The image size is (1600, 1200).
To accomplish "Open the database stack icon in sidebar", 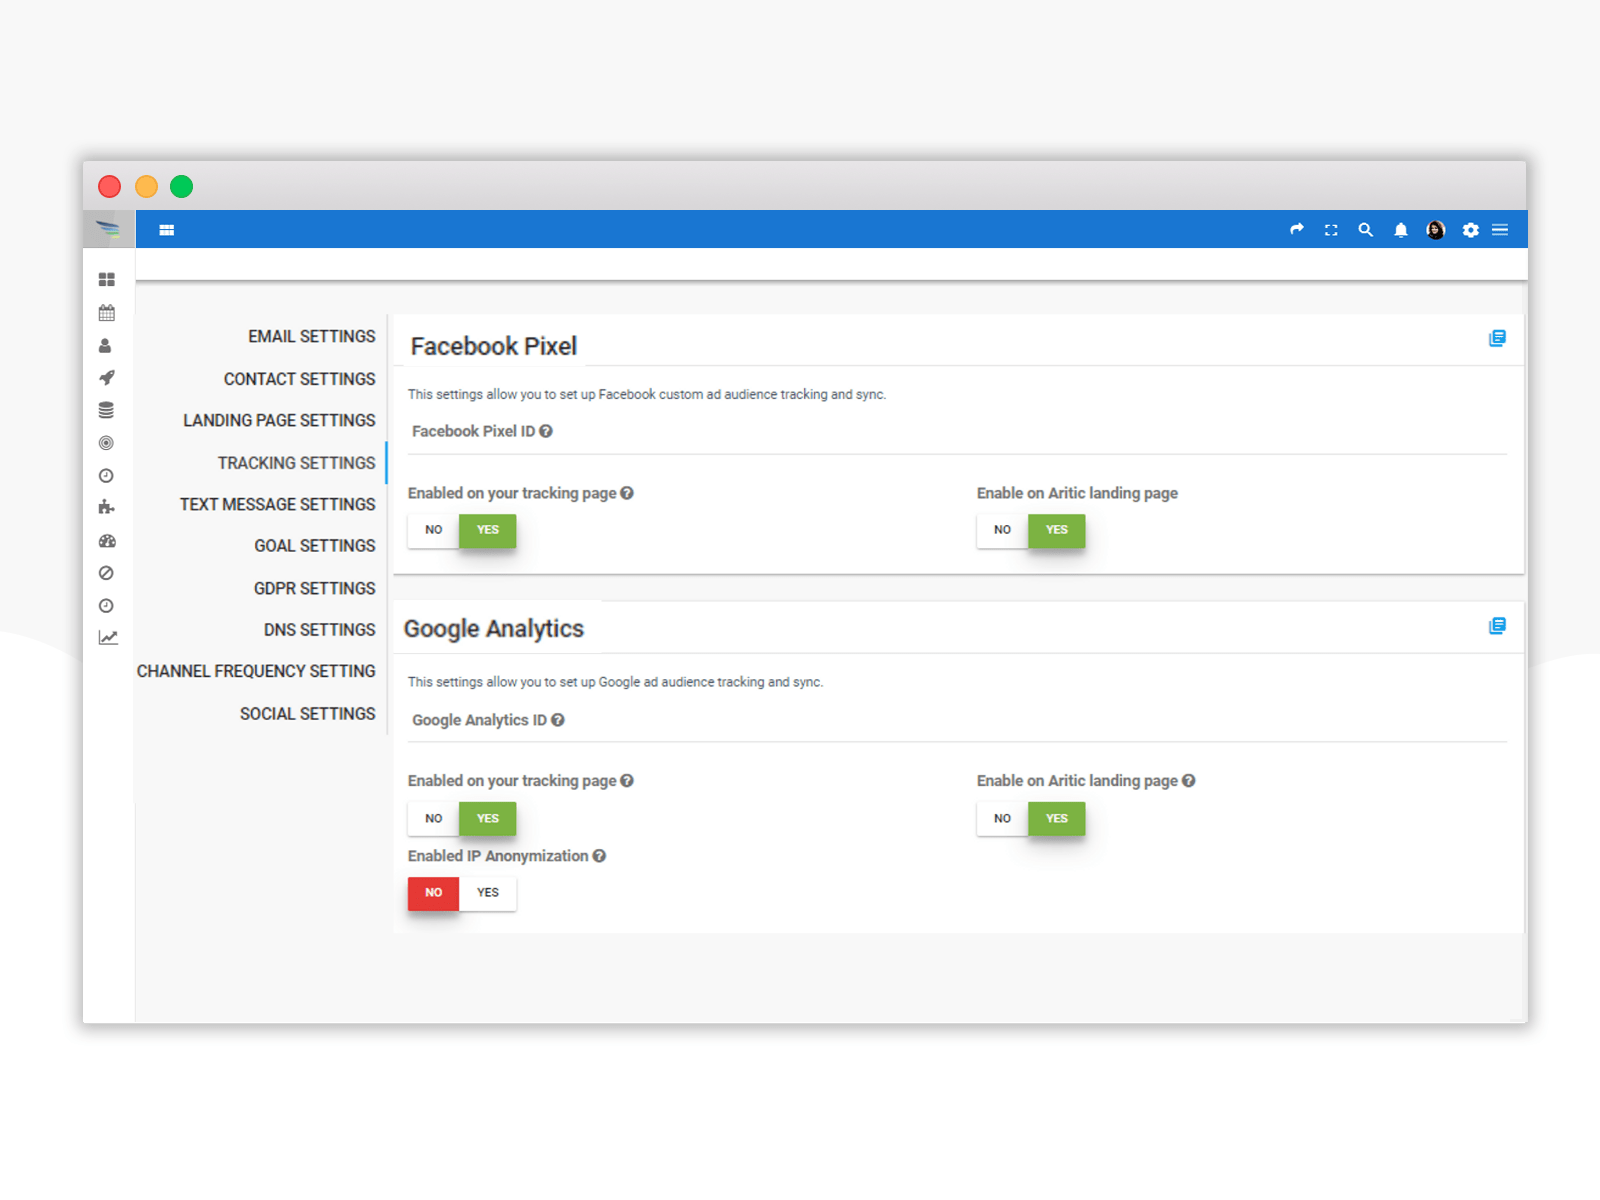I will [x=106, y=410].
